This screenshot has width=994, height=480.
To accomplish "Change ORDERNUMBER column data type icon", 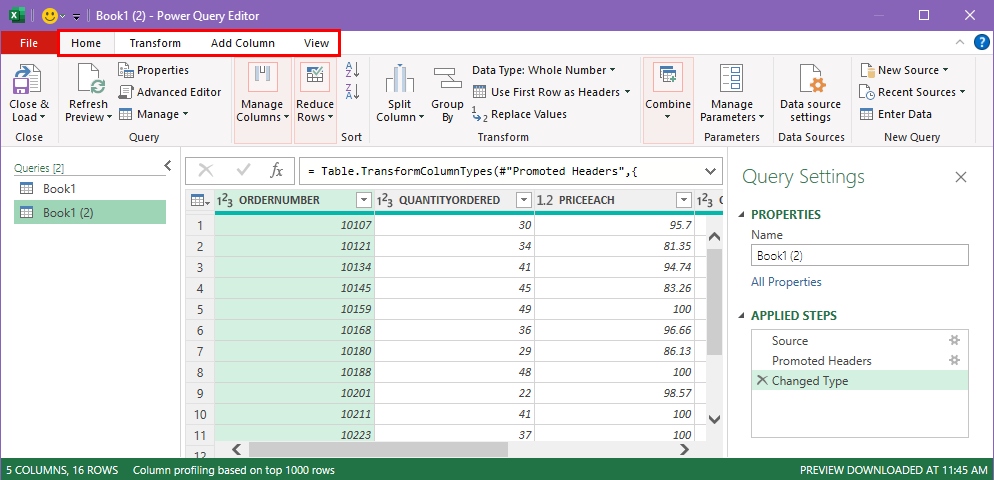I will coord(225,200).
